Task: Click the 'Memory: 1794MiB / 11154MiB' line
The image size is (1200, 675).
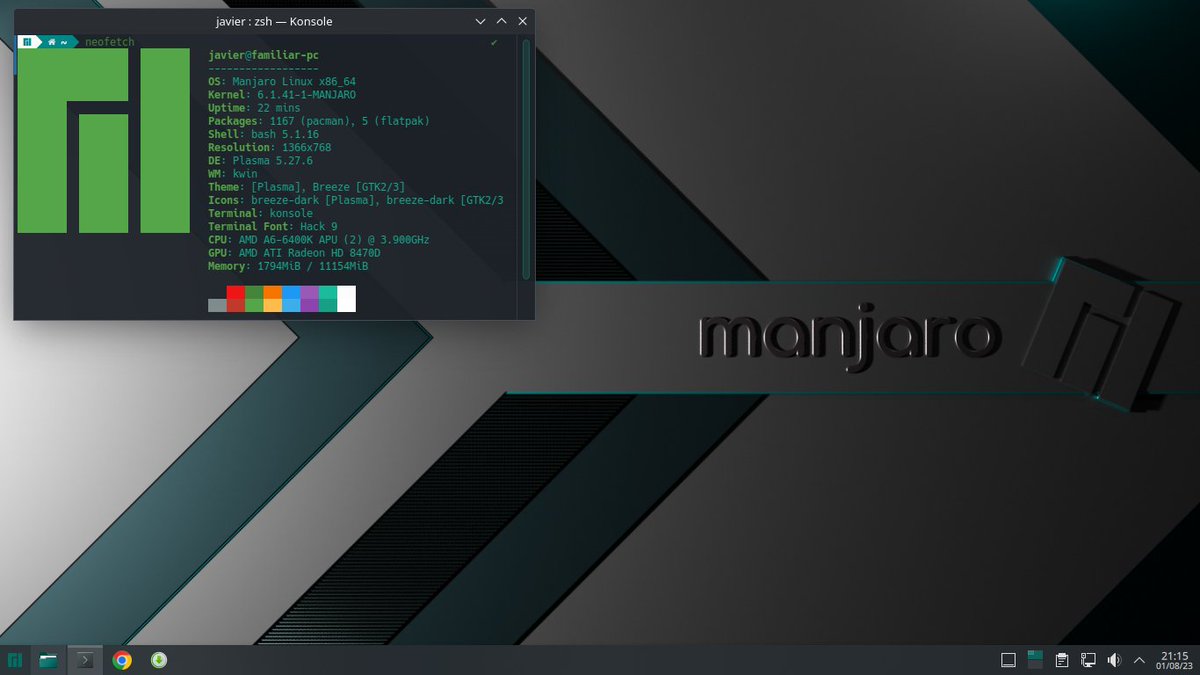Action: (289, 266)
